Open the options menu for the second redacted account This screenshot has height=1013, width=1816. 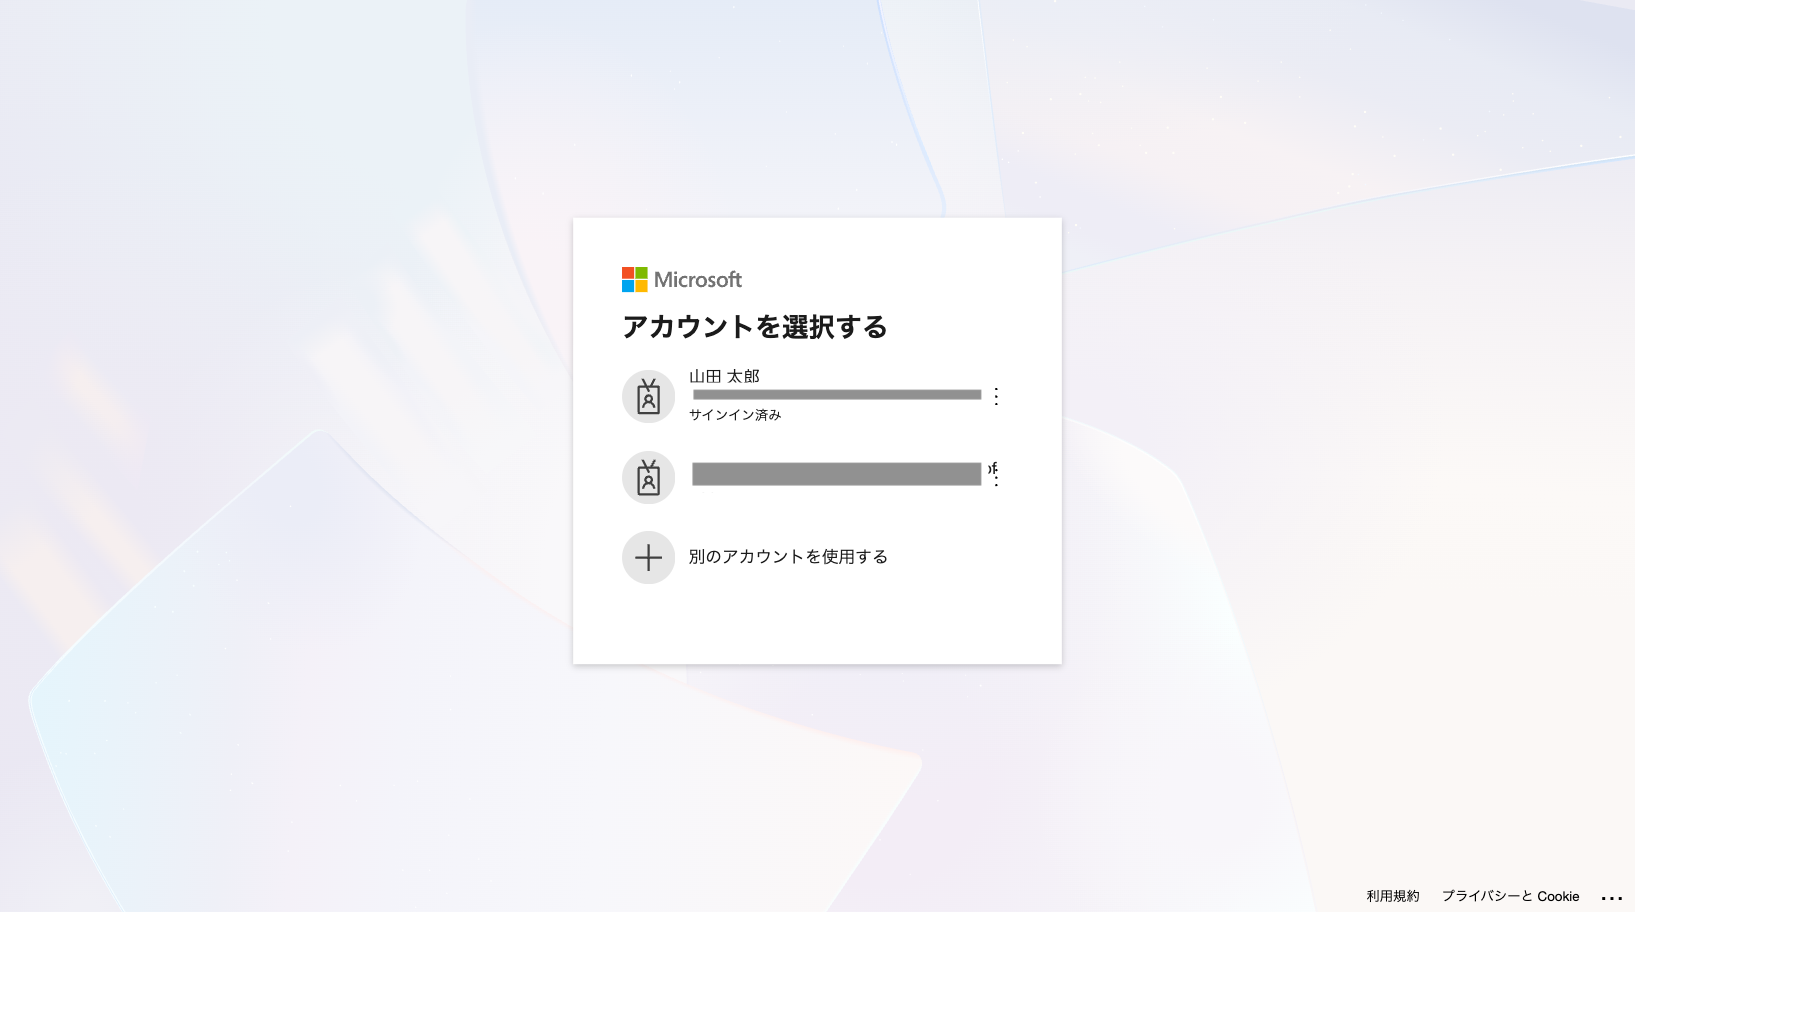996,477
